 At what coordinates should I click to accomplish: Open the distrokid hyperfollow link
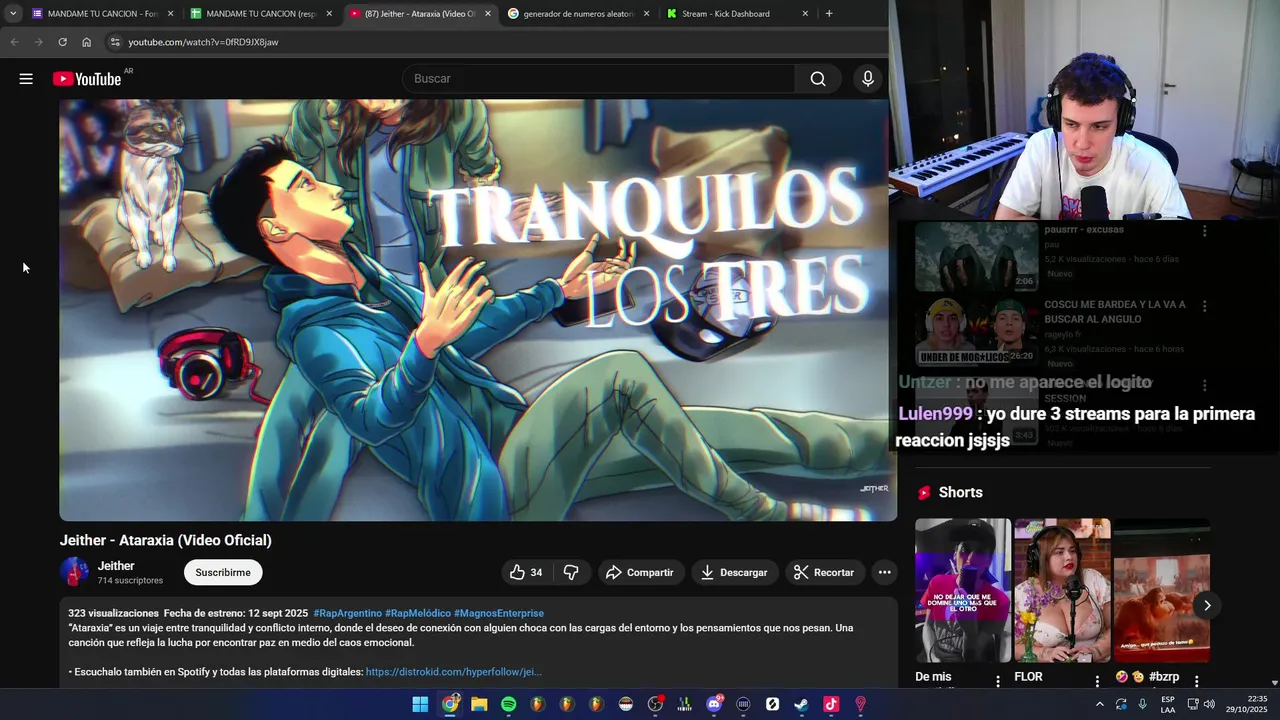pos(454,672)
